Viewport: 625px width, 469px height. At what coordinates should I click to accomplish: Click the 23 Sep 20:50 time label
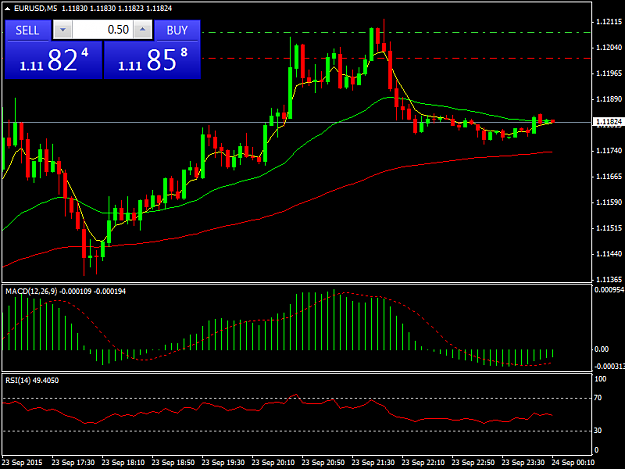pyautogui.click(x=323, y=463)
